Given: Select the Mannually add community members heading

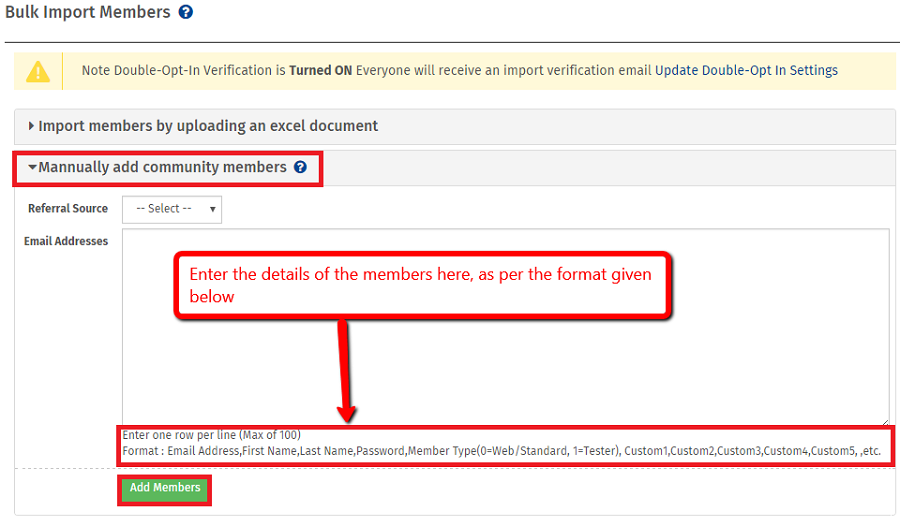Looking at the screenshot, I should (163, 168).
